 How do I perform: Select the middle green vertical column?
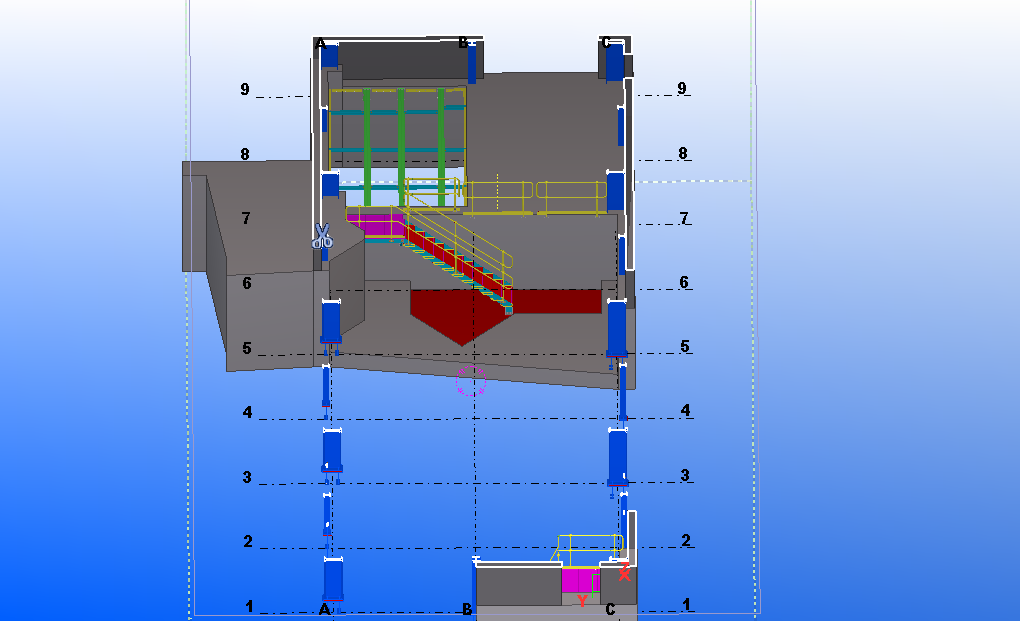coord(401,140)
